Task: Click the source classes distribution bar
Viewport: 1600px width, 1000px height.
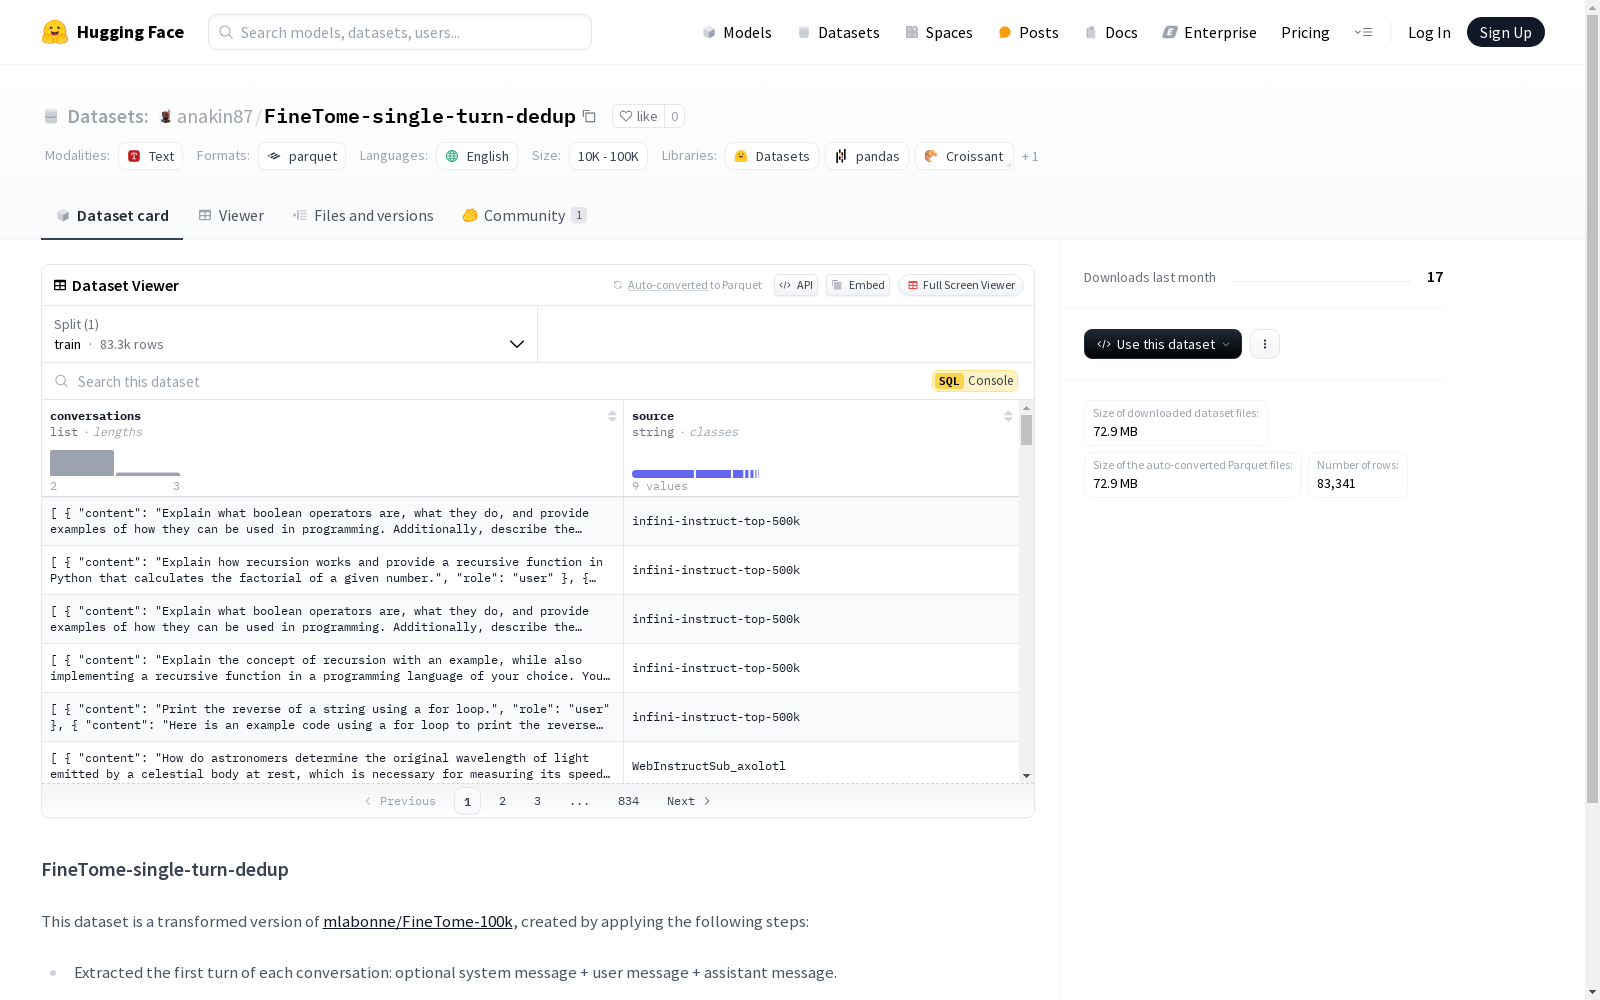Action: coord(696,474)
